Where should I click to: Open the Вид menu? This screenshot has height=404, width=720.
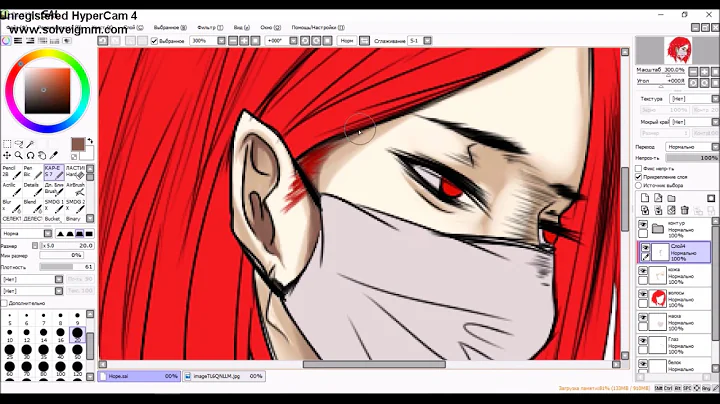[242, 28]
